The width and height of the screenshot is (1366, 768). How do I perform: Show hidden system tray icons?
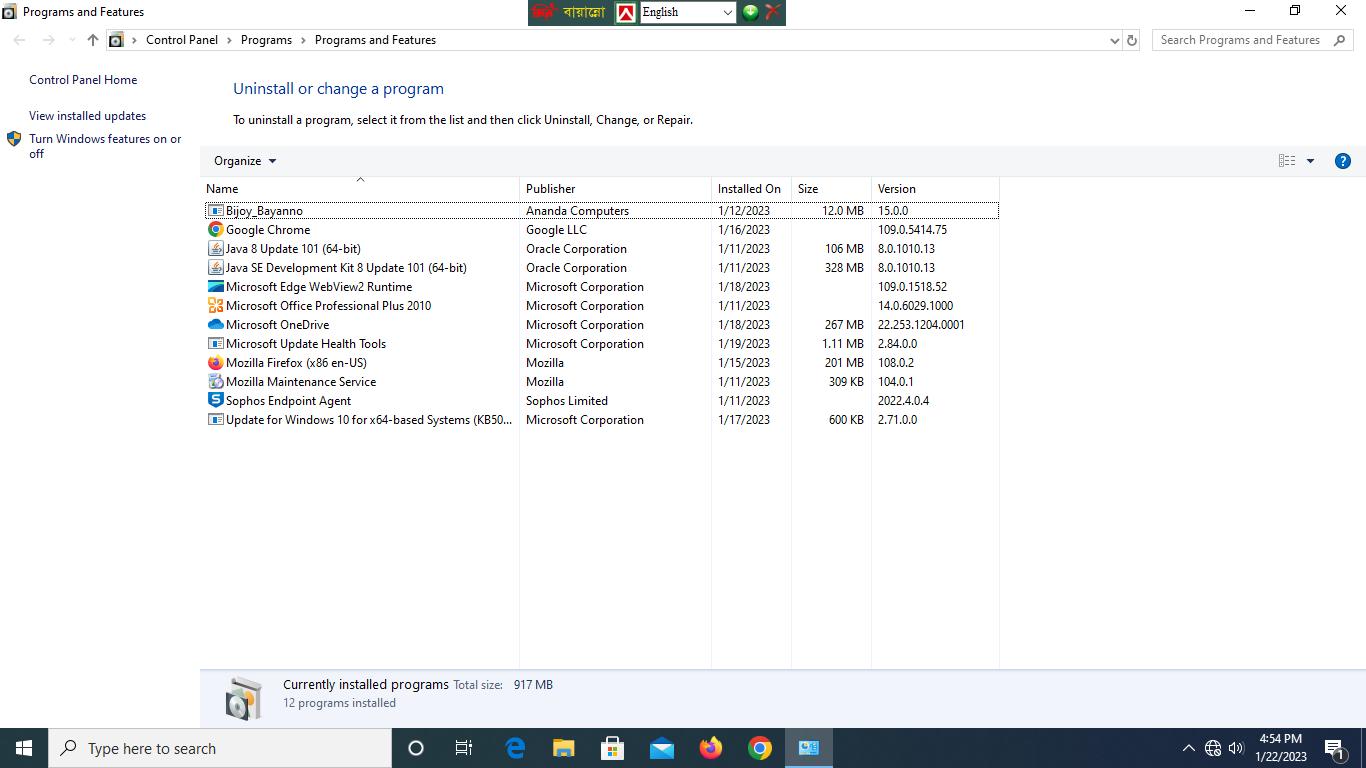[x=1189, y=748]
